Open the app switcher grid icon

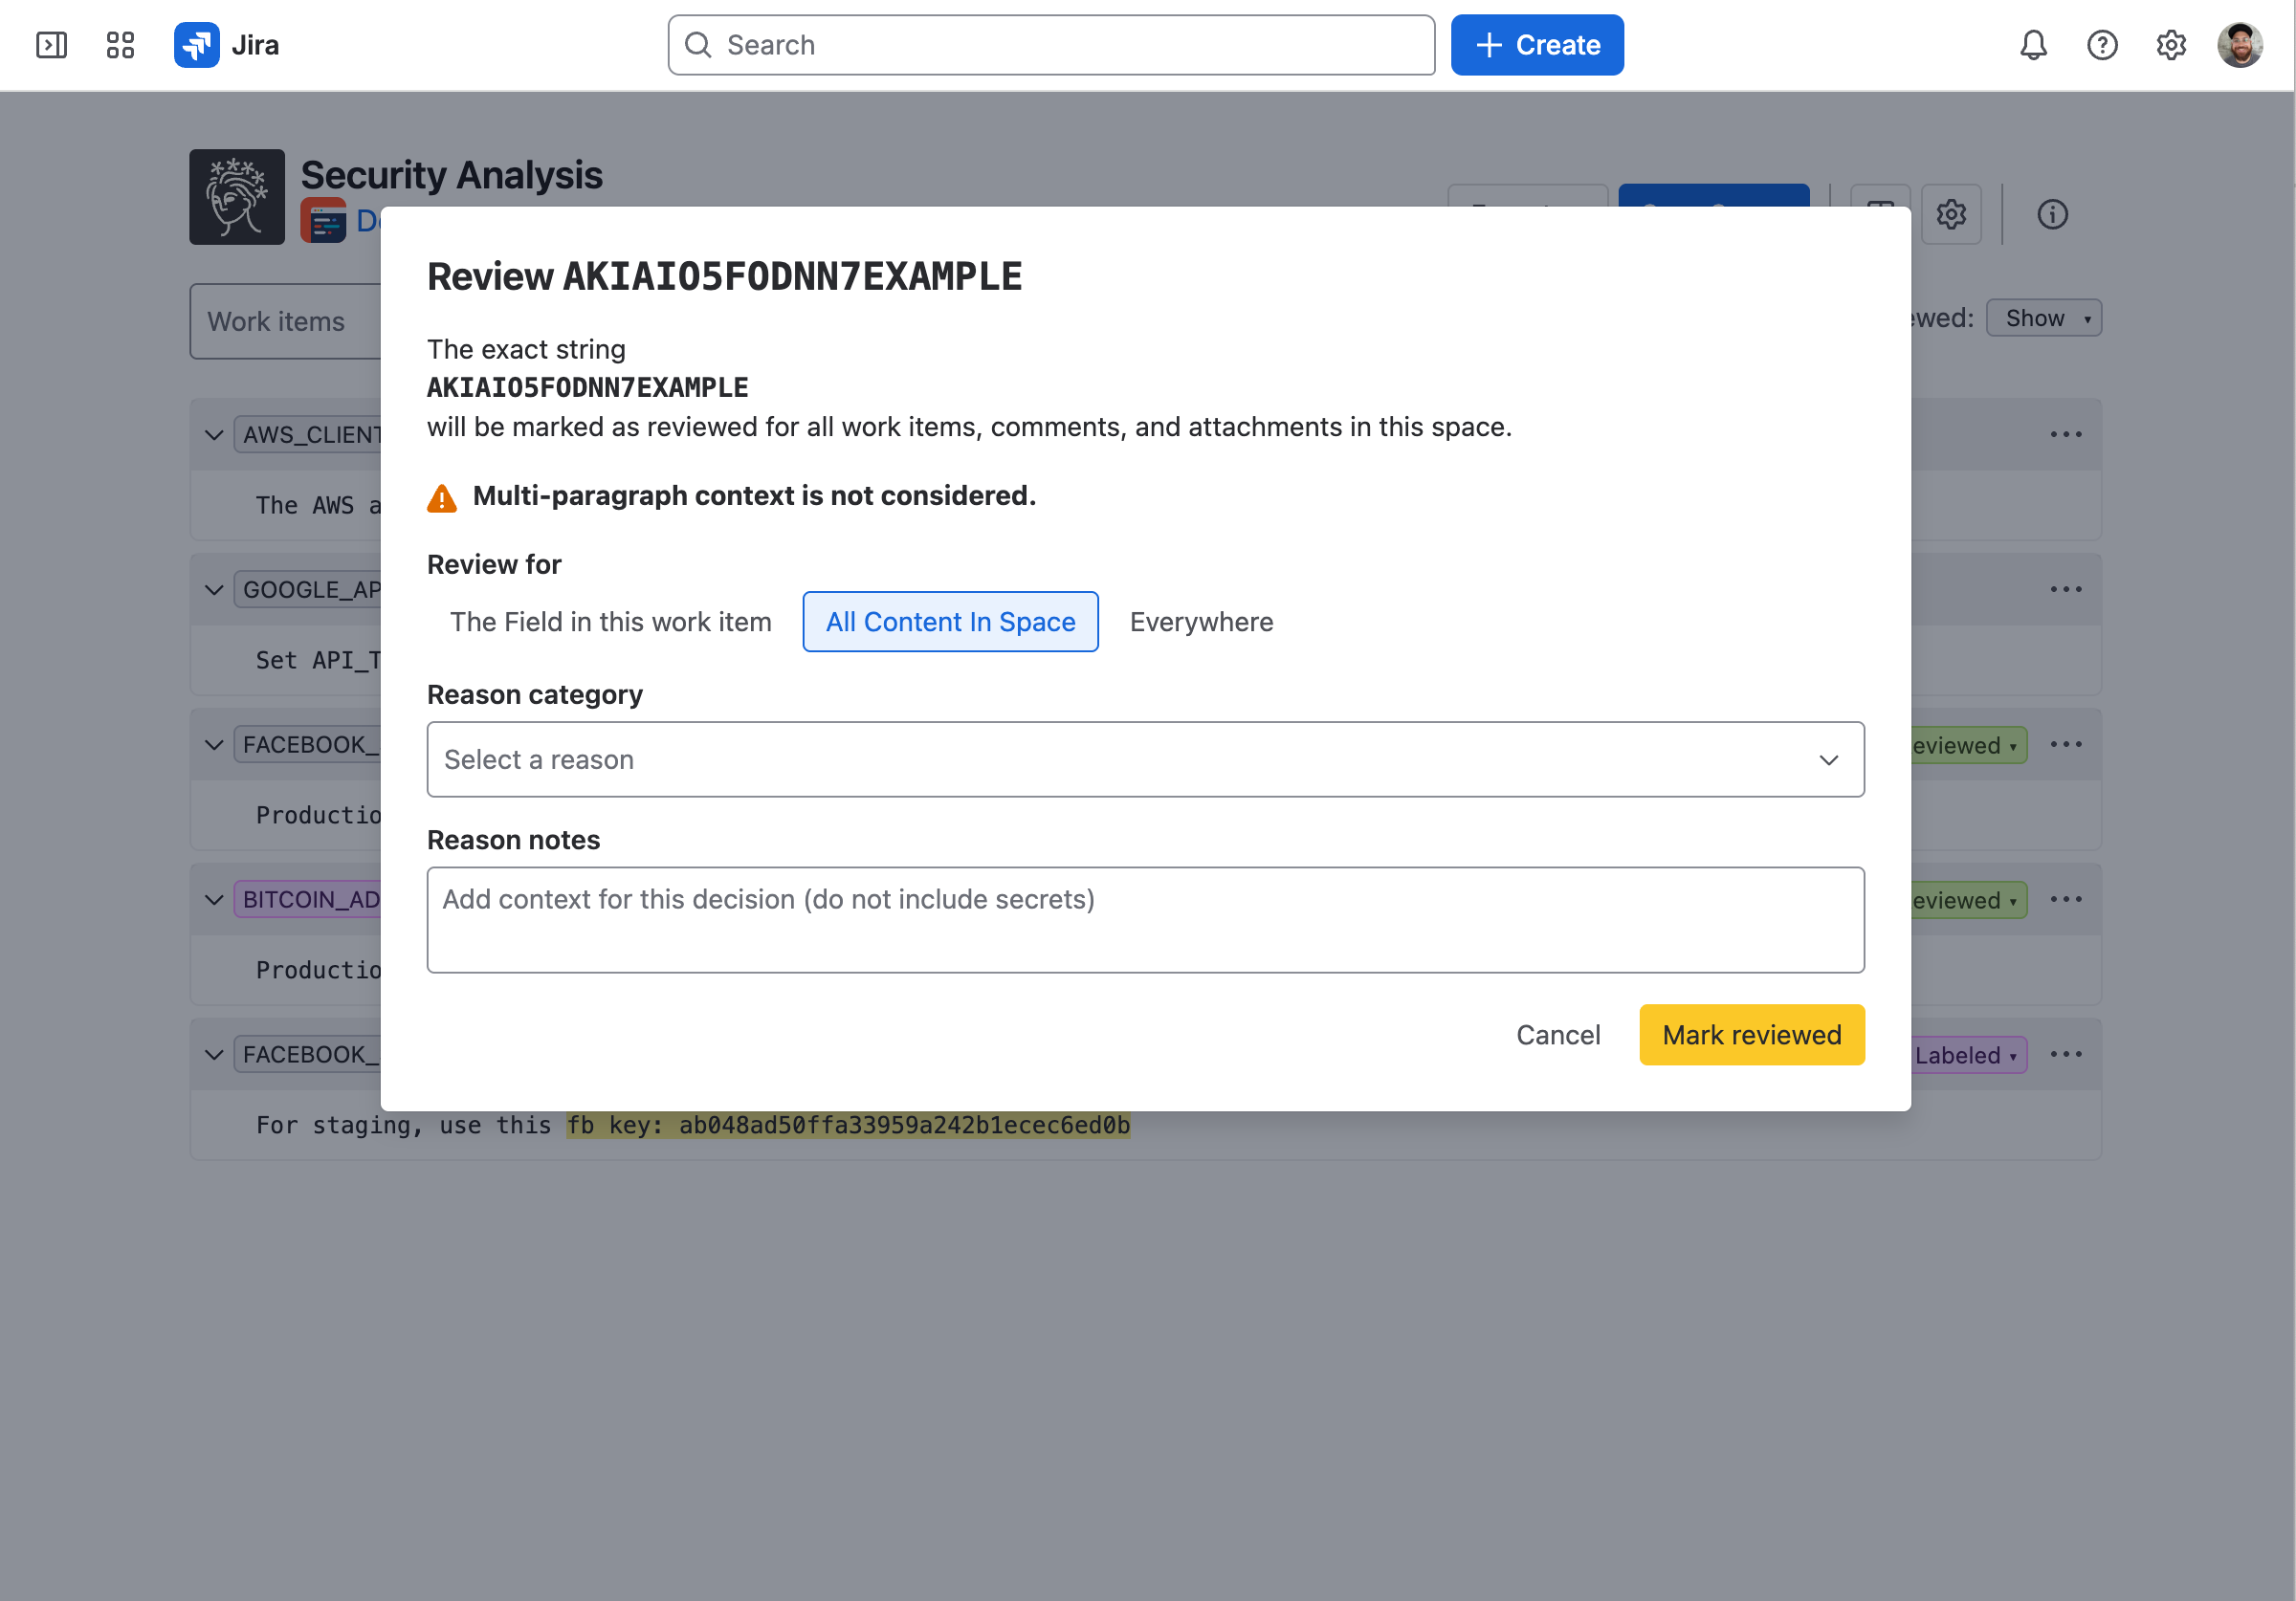(120, 45)
